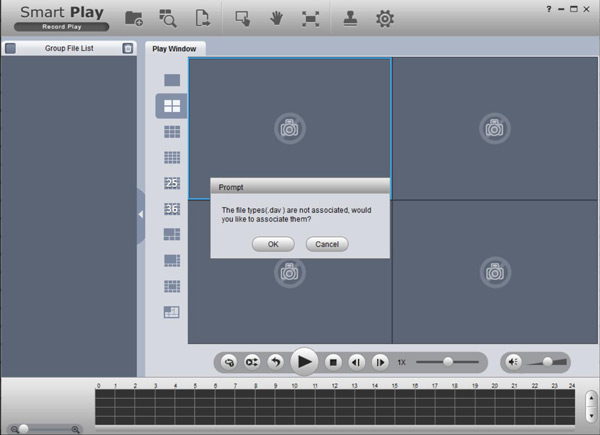Adjust the volume slider handle
600x435 pixels.
[x=548, y=362]
